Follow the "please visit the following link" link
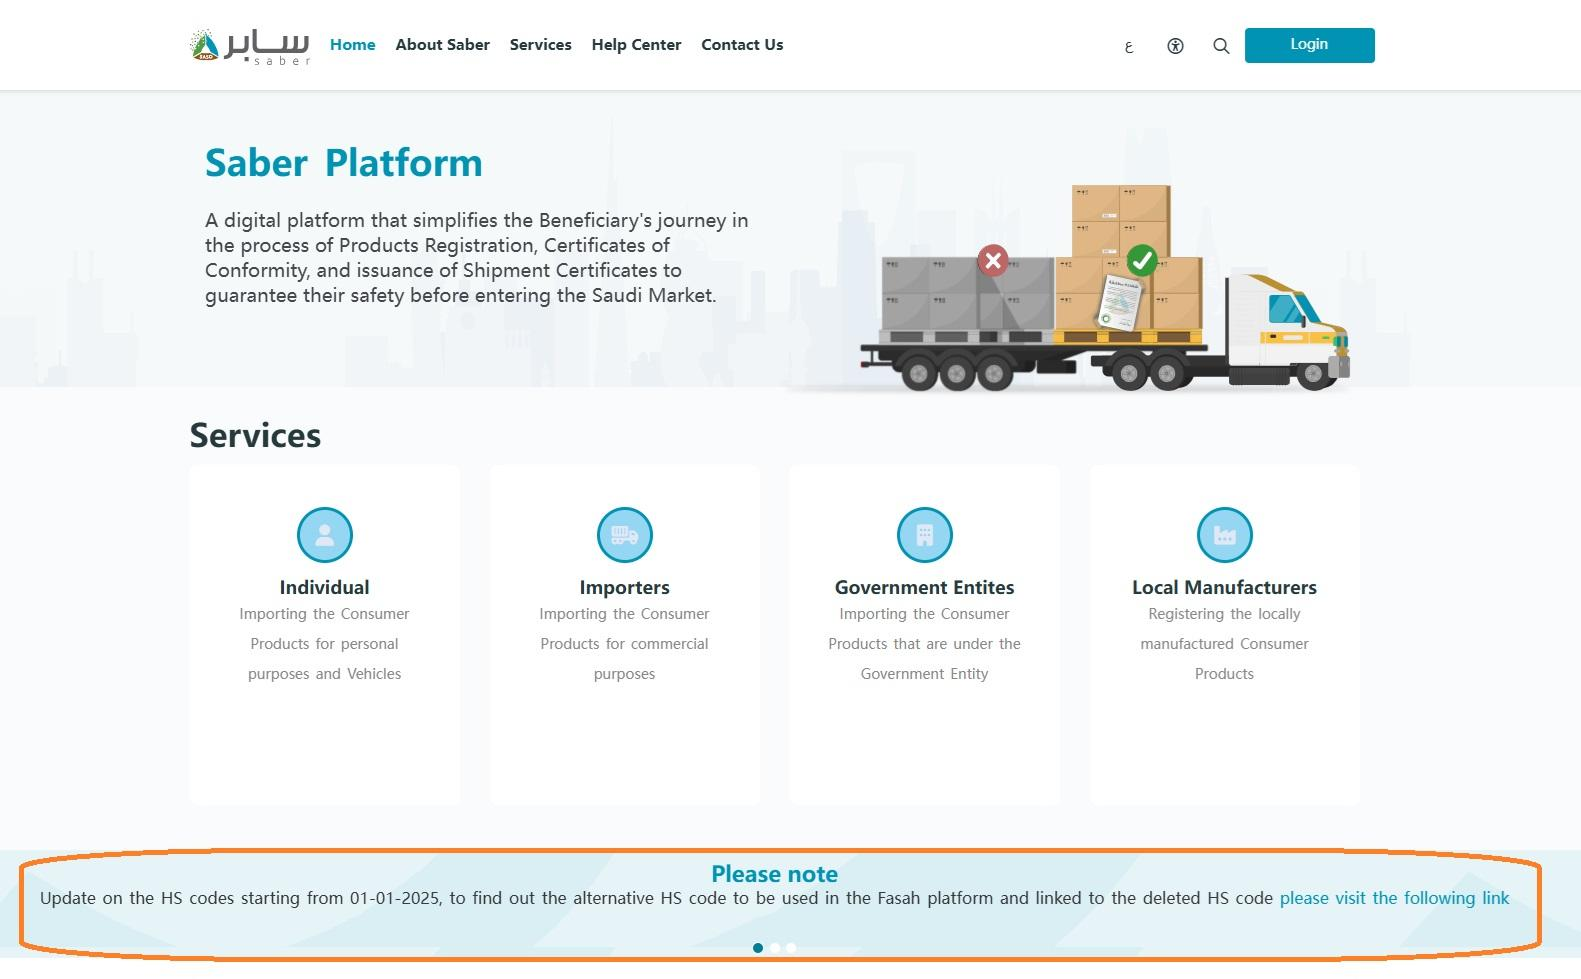This screenshot has height=979, width=1581. (x=1394, y=898)
